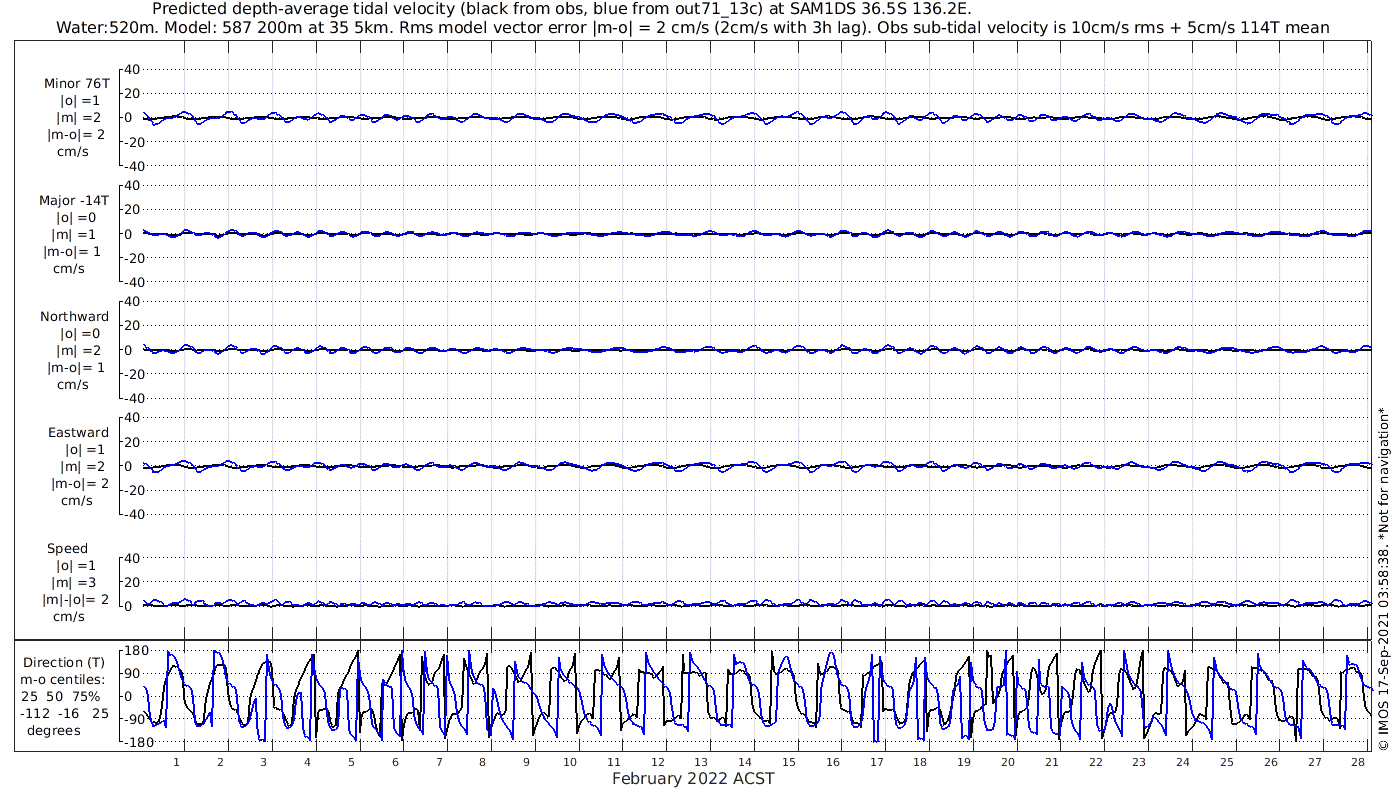Click day tick label '28' on date axis
The width and height of the screenshot is (1400, 800).
pyautogui.click(x=1357, y=762)
